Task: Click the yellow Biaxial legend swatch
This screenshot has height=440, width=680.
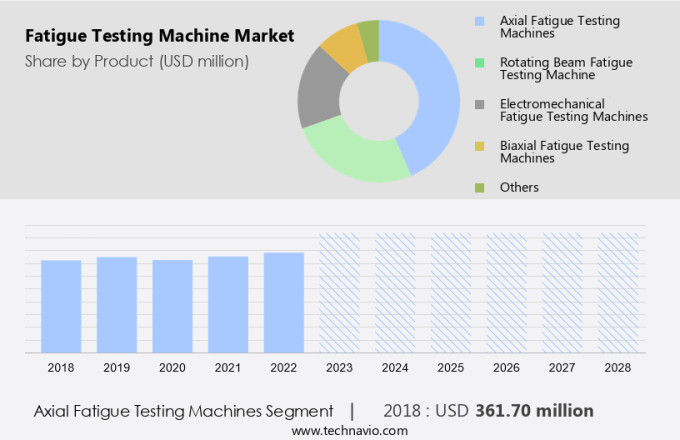Action: click(480, 146)
